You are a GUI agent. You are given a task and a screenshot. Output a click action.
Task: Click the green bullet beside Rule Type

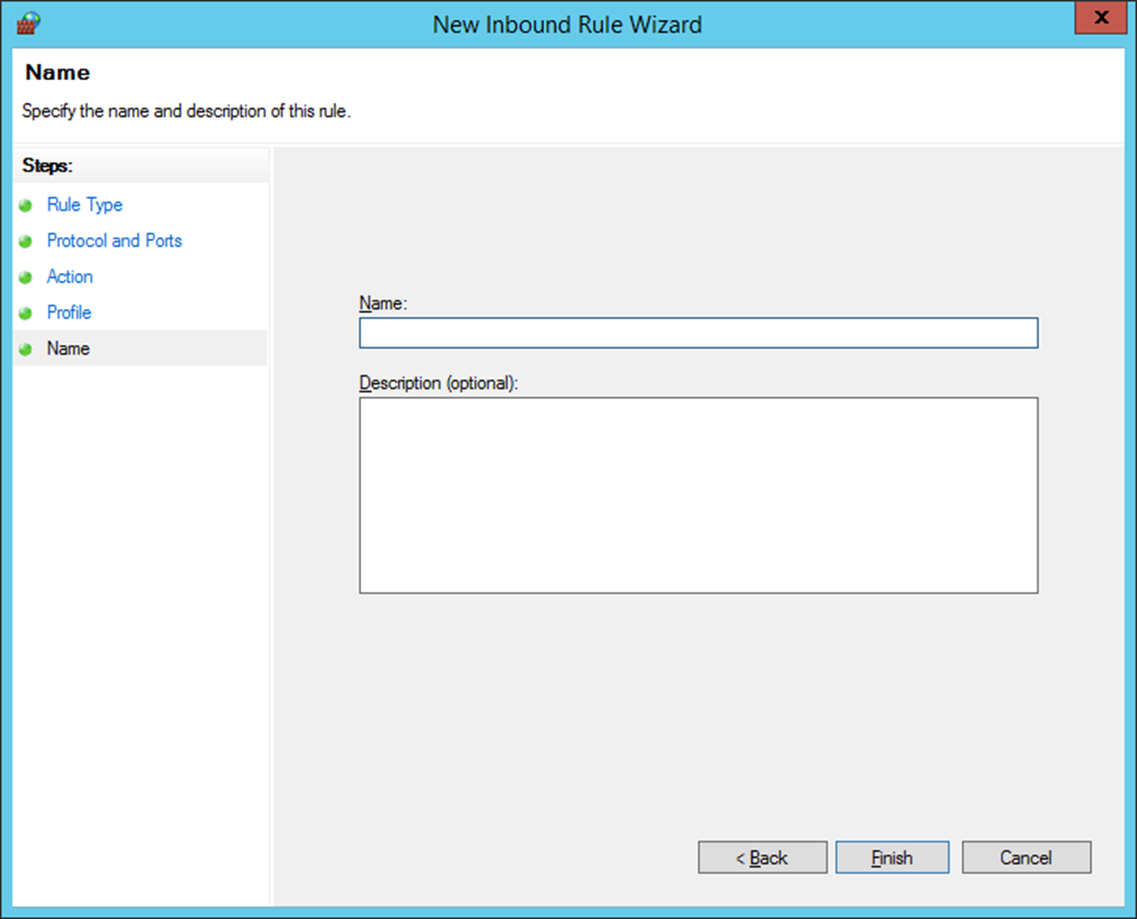tap(26, 206)
